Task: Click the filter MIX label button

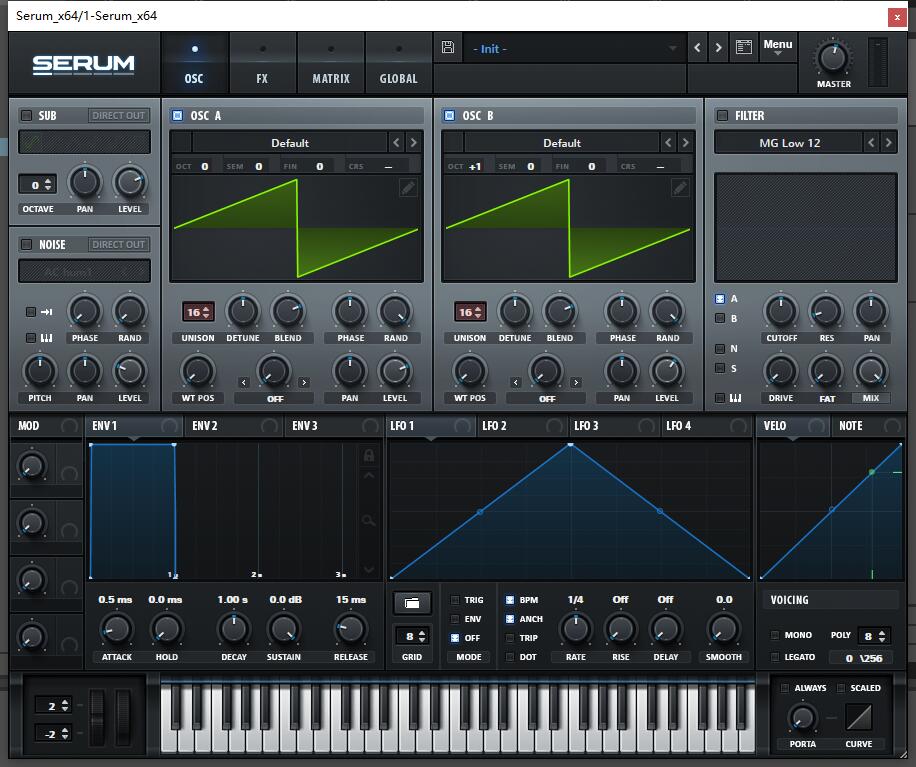Action: pyautogui.click(x=870, y=398)
